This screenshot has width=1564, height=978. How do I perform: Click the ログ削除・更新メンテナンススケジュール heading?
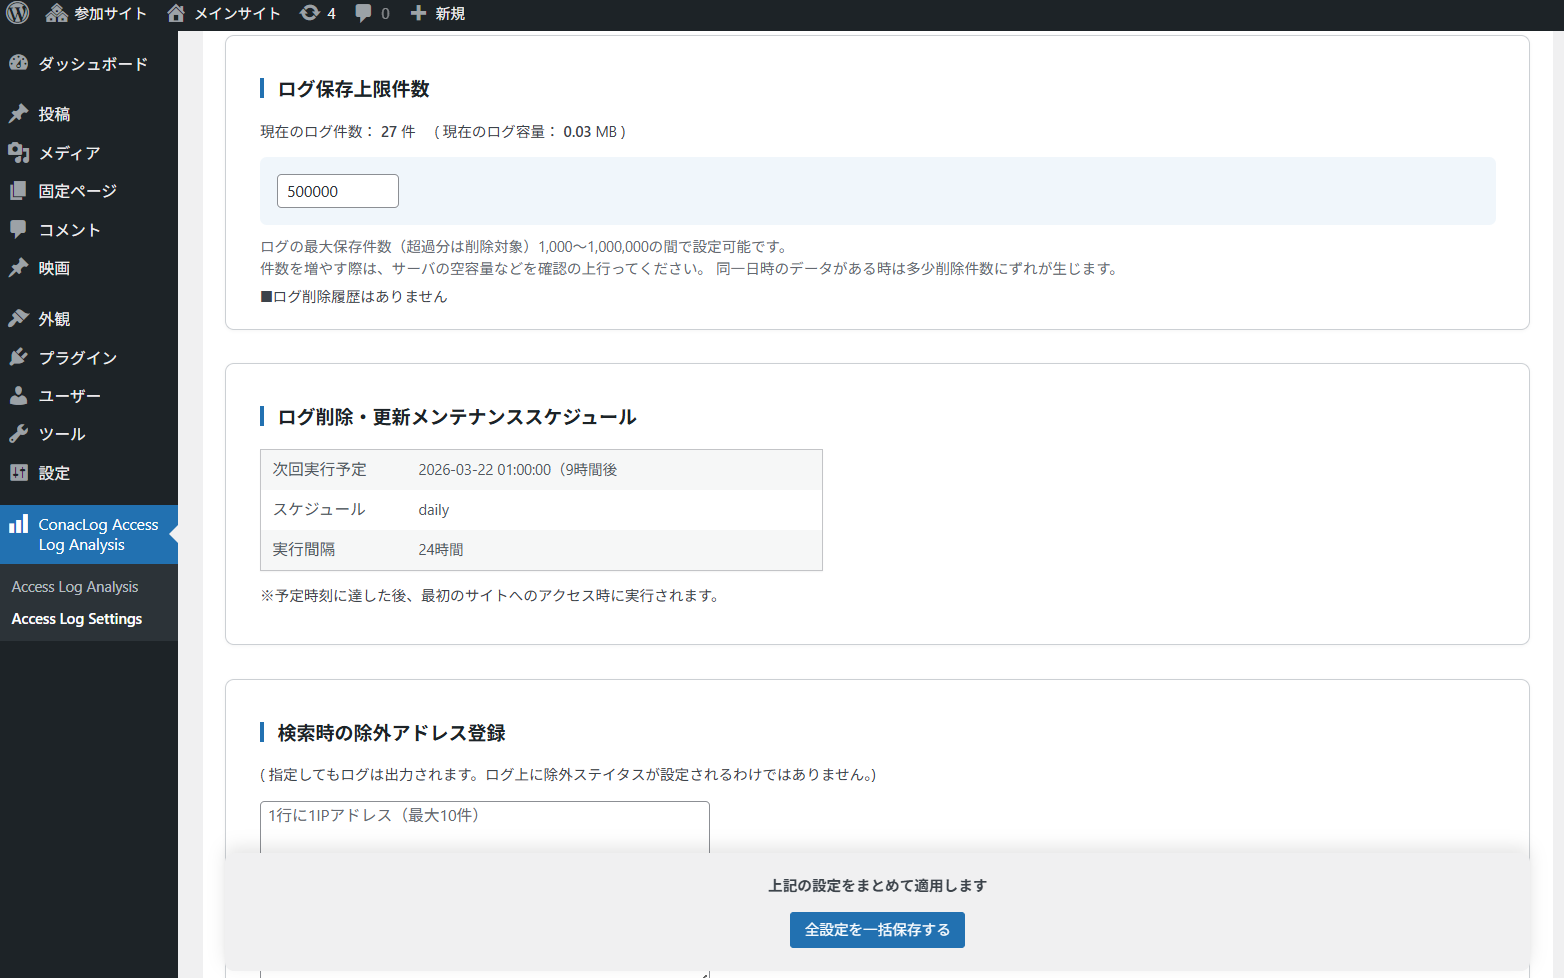[457, 417]
